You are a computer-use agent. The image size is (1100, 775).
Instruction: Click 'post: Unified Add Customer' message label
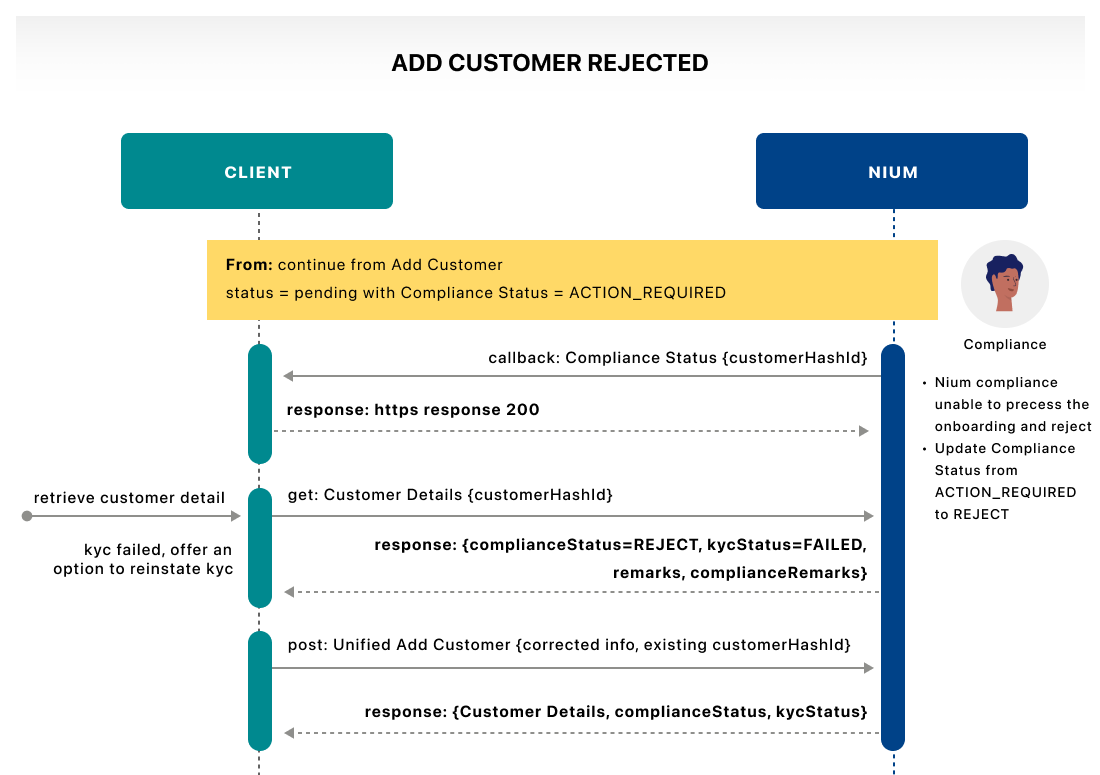pos(569,645)
